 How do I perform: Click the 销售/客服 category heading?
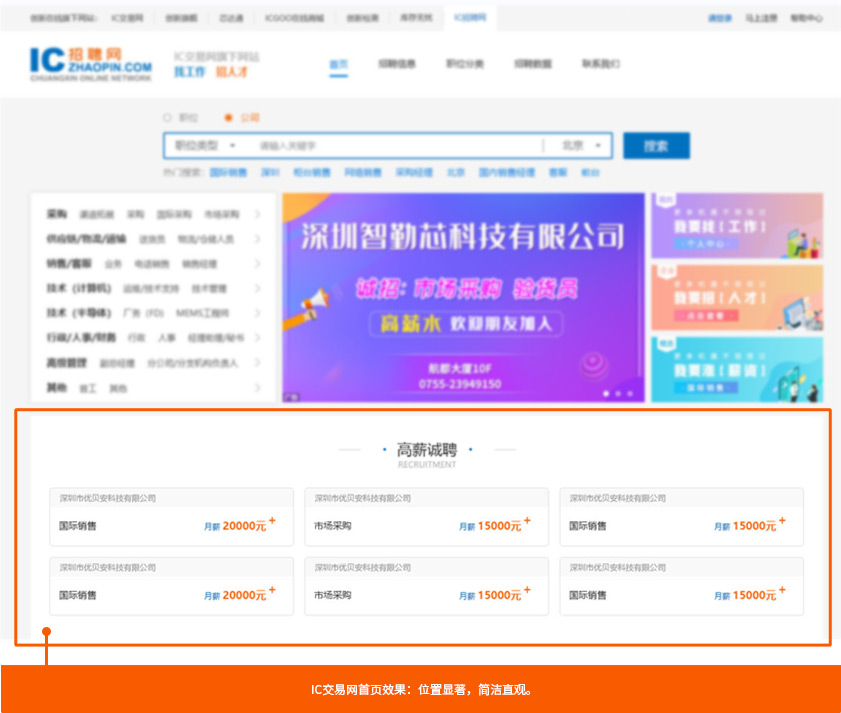[69, 263]
